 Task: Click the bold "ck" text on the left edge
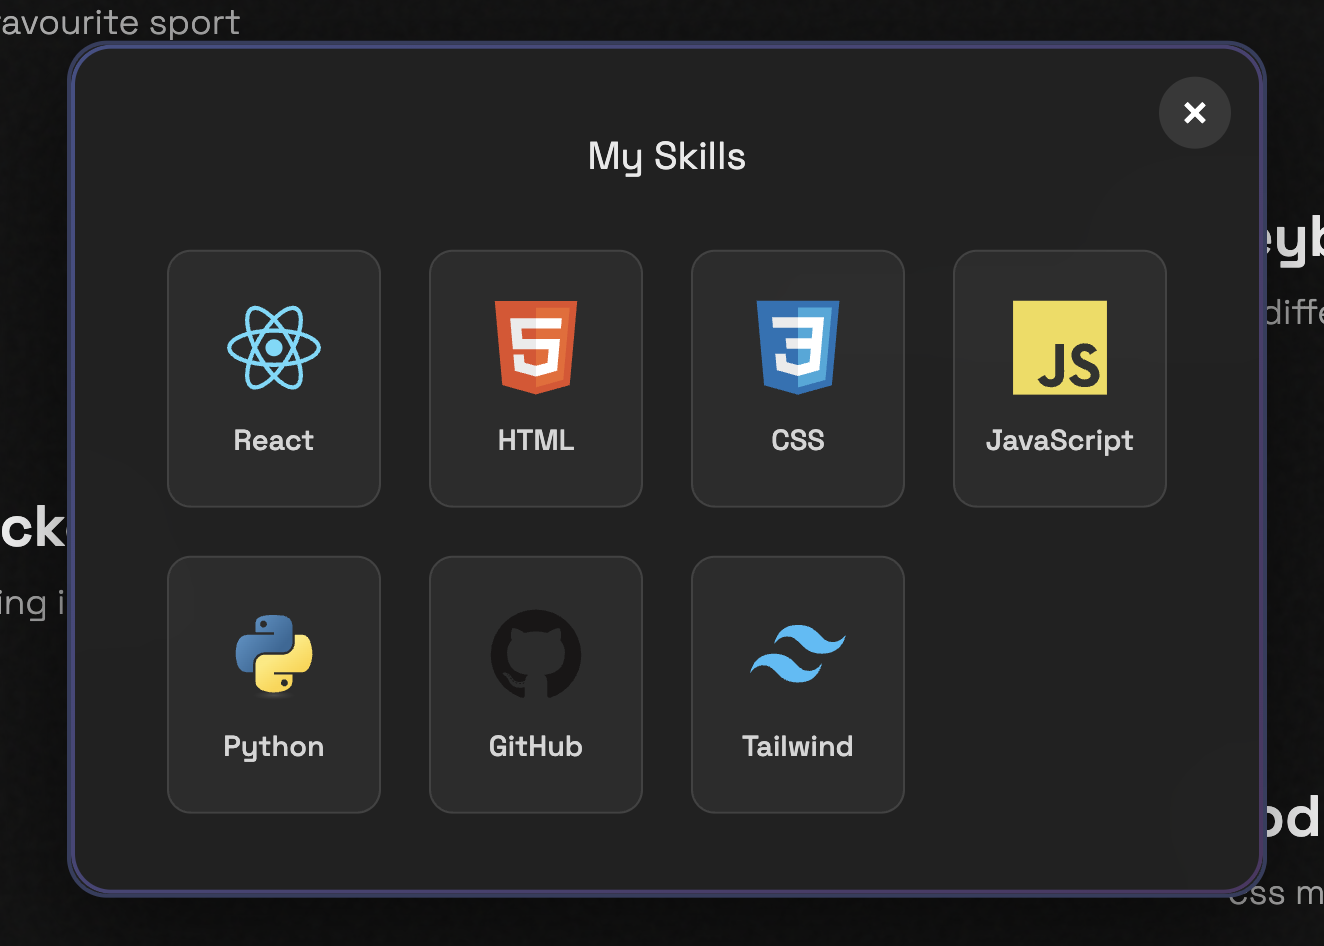click(x=32, y=528)
